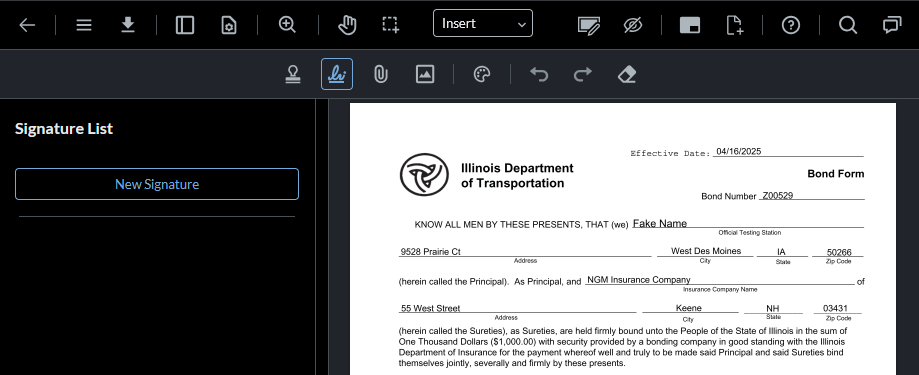Select the pan hand tool
This screenshot has width=919, height=375.
coord(347,25)
